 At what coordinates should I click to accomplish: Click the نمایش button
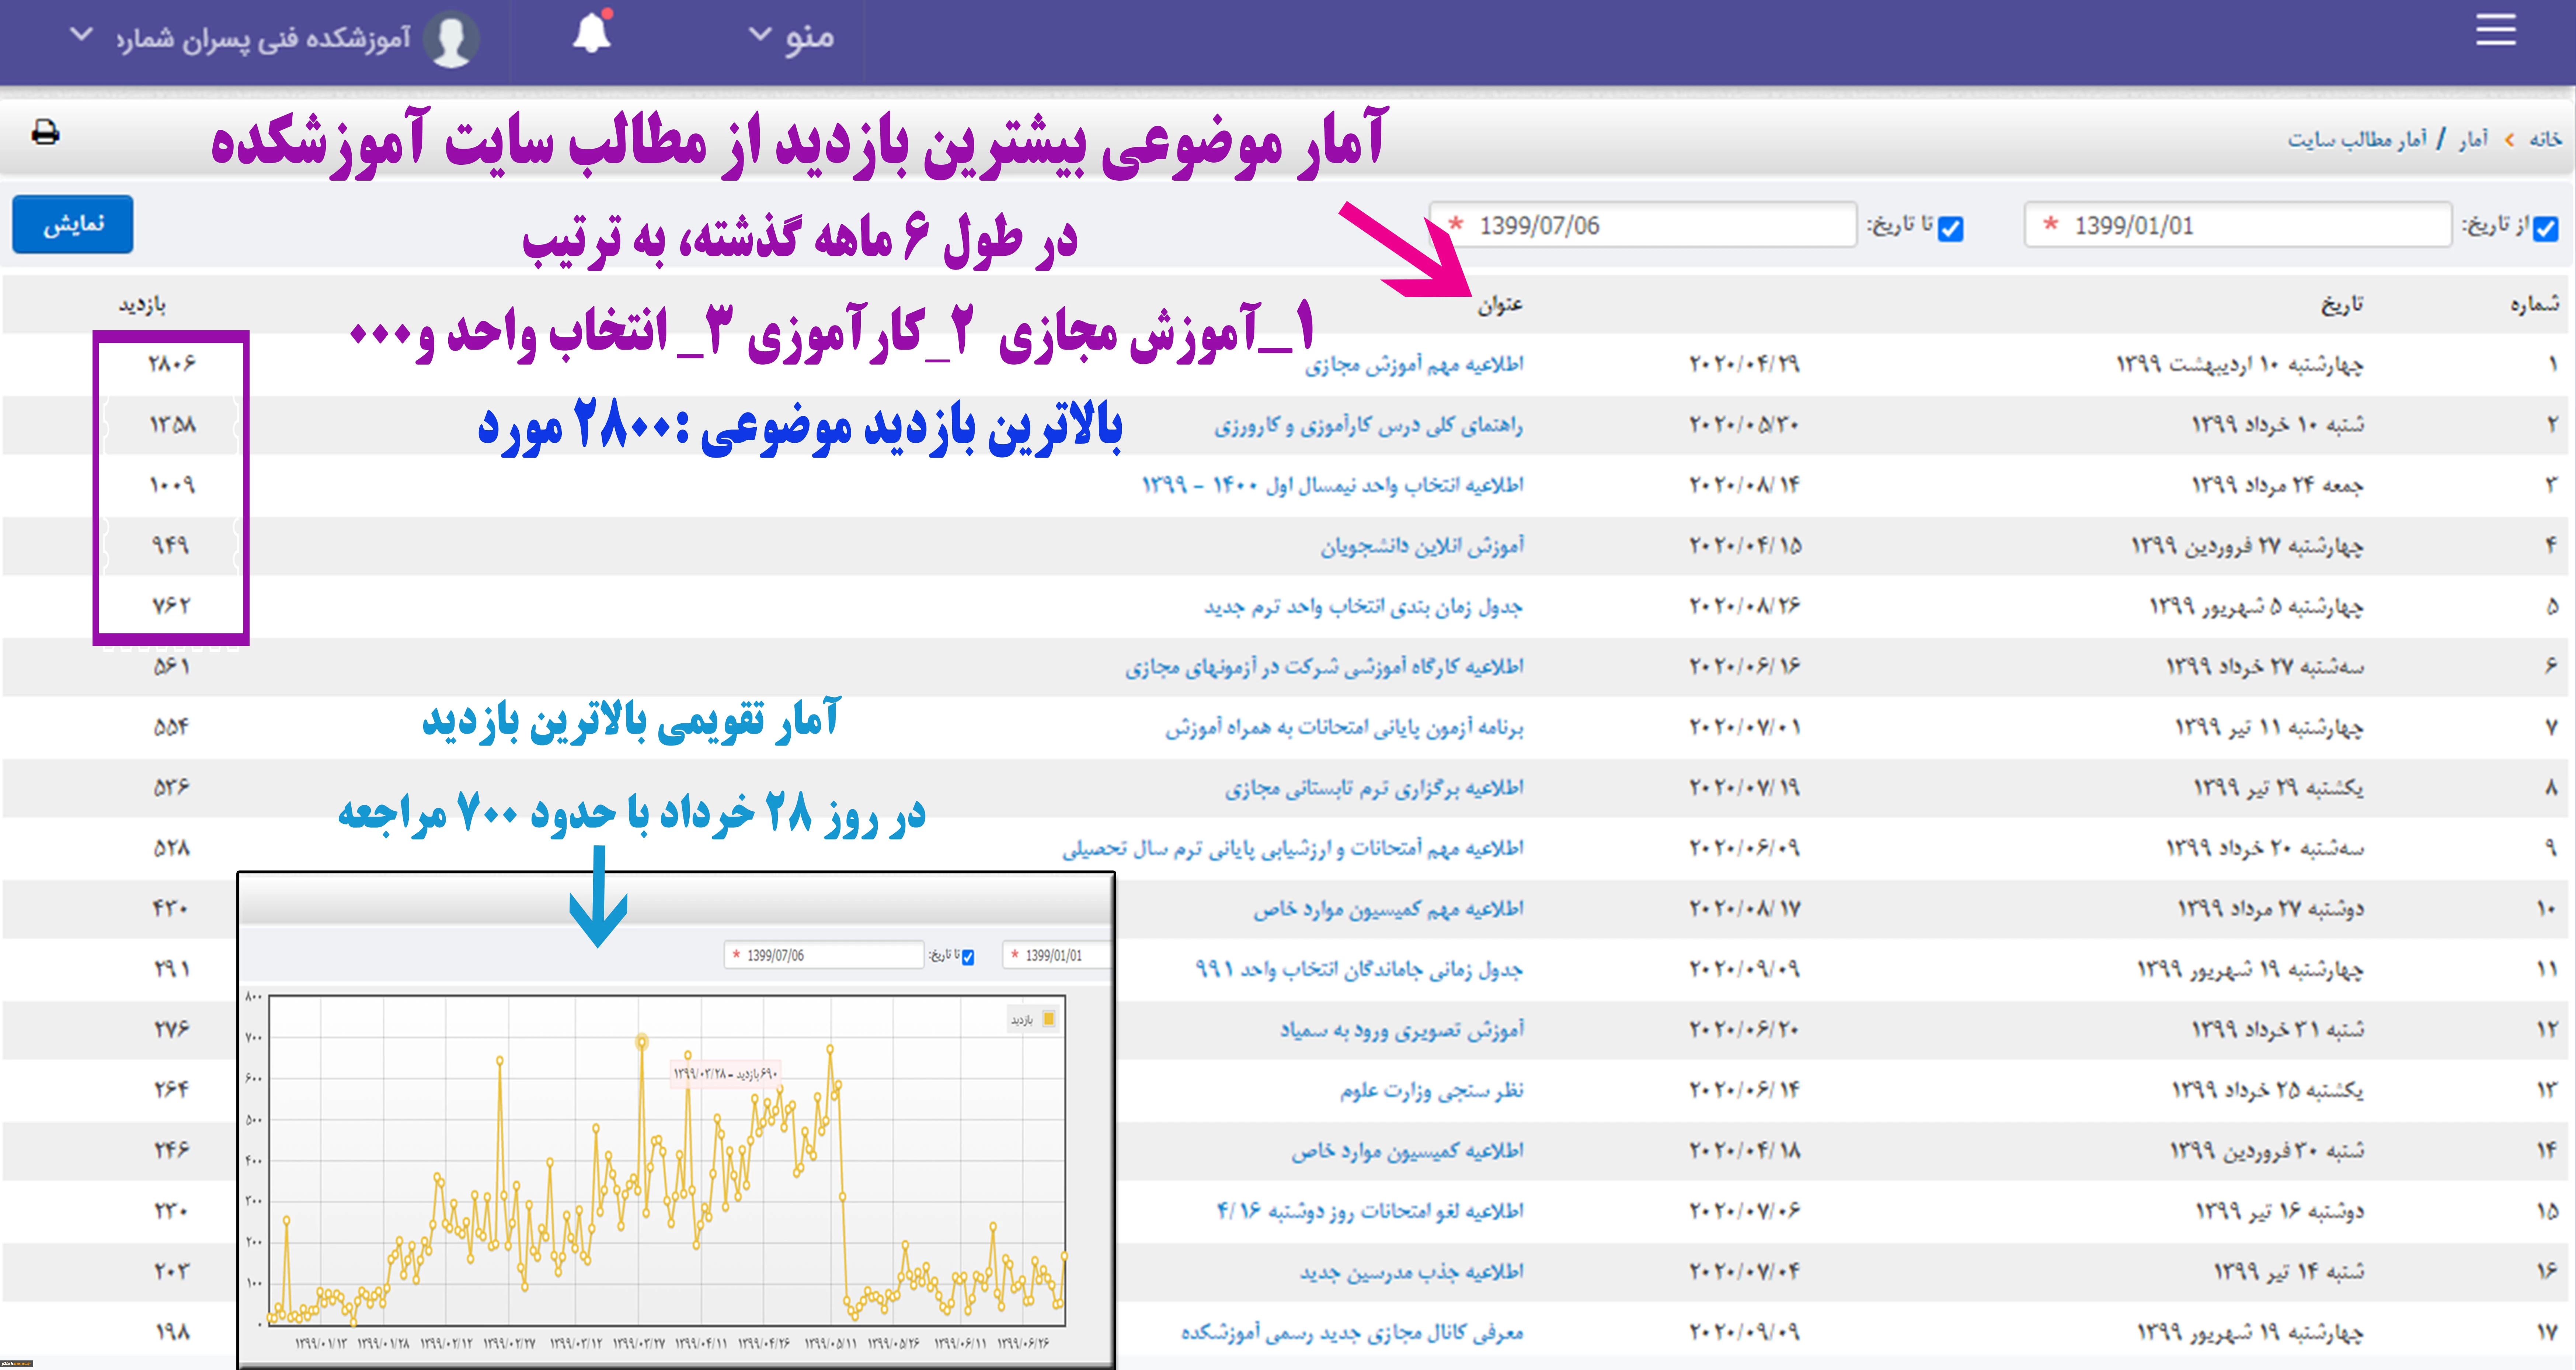(73, 224)
